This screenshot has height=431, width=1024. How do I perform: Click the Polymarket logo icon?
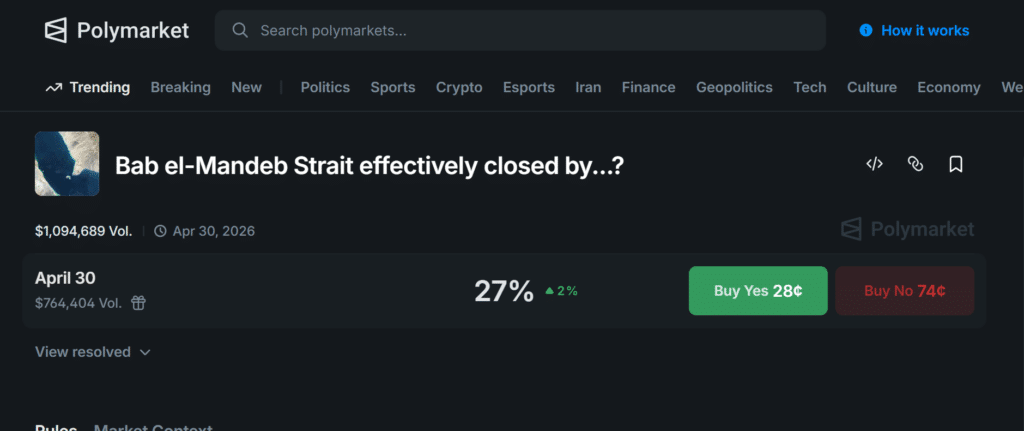[56, 31]
